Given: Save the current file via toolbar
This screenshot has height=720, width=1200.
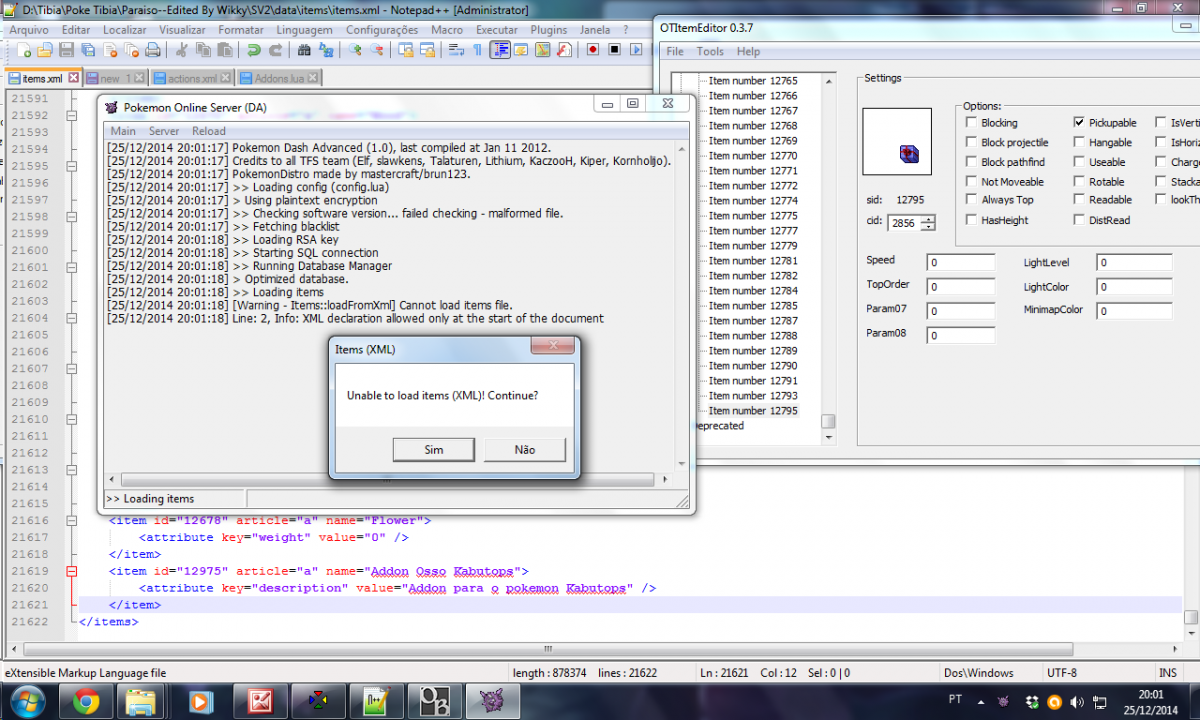Looking at the screenshot, I should pos(66,50).
